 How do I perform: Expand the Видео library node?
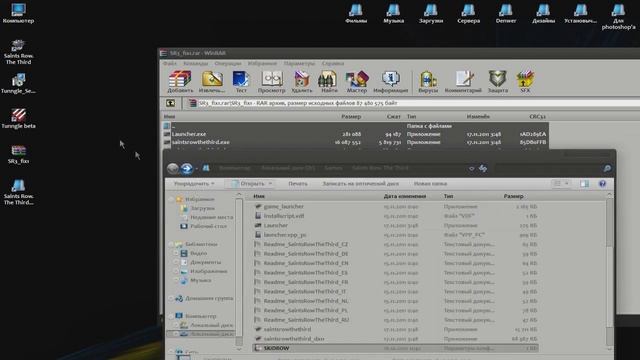pos(176,253)
